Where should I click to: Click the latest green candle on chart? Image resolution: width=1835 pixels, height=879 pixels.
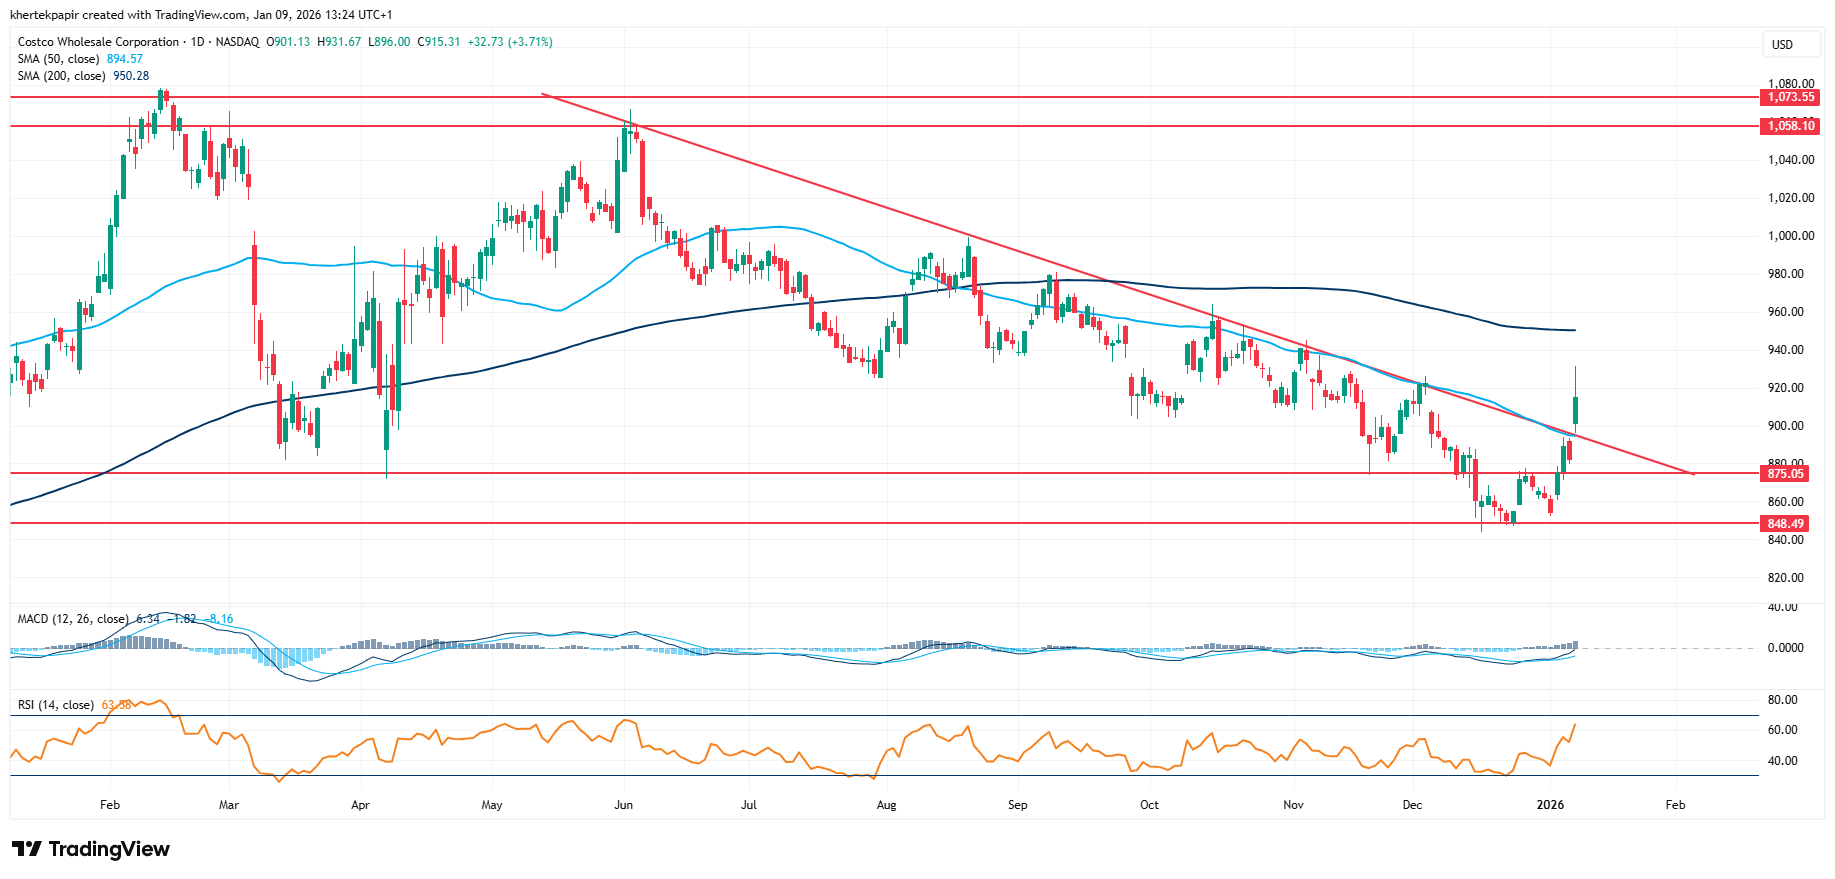tap(1576, 410)
